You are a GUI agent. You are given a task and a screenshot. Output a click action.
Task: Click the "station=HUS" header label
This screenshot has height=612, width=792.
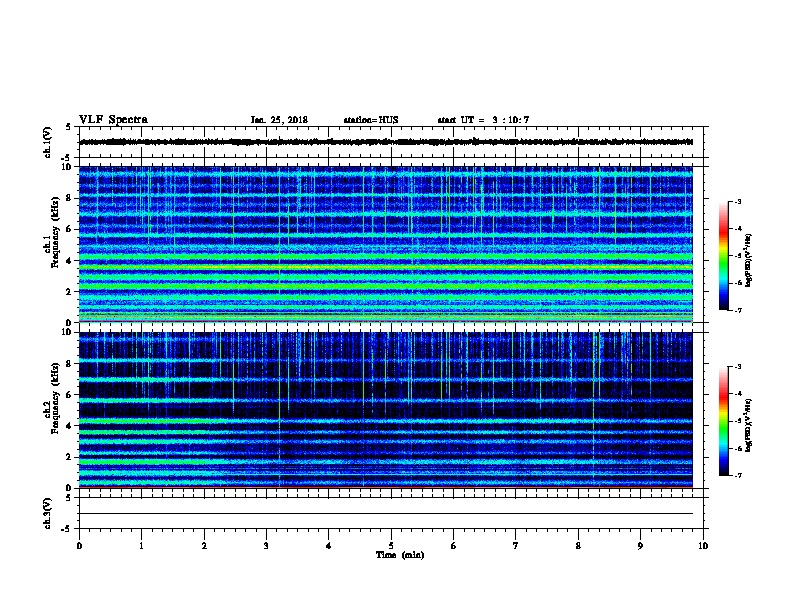point(371,120)
